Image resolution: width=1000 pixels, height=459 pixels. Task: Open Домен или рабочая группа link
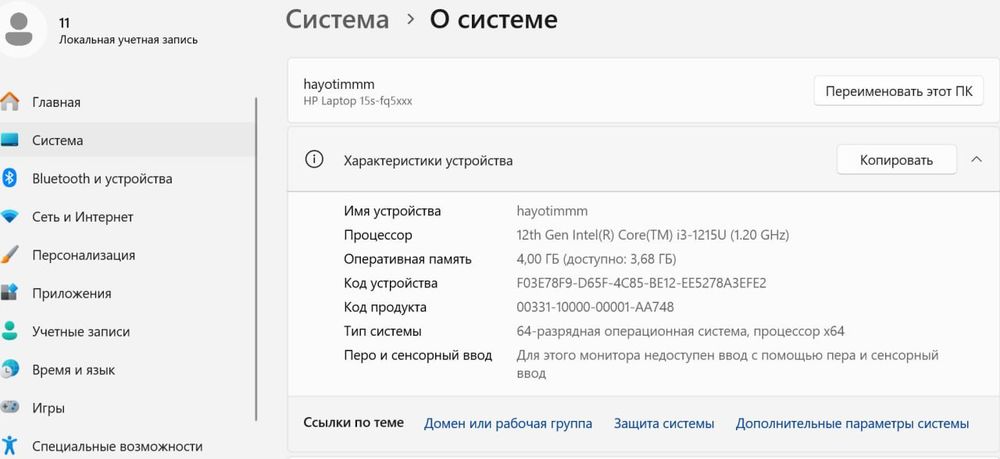508,423
